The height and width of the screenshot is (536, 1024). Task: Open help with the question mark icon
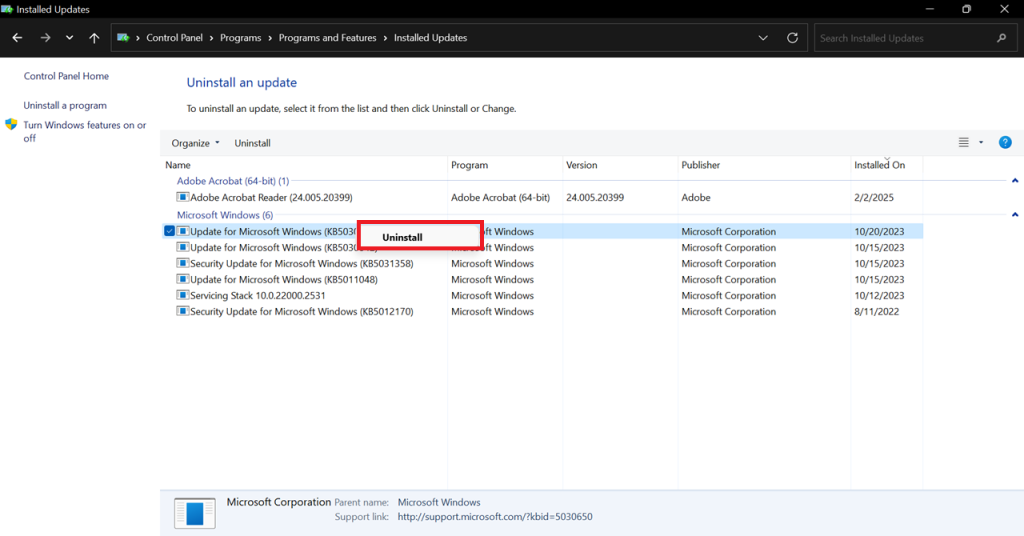tap(1005, 142)
